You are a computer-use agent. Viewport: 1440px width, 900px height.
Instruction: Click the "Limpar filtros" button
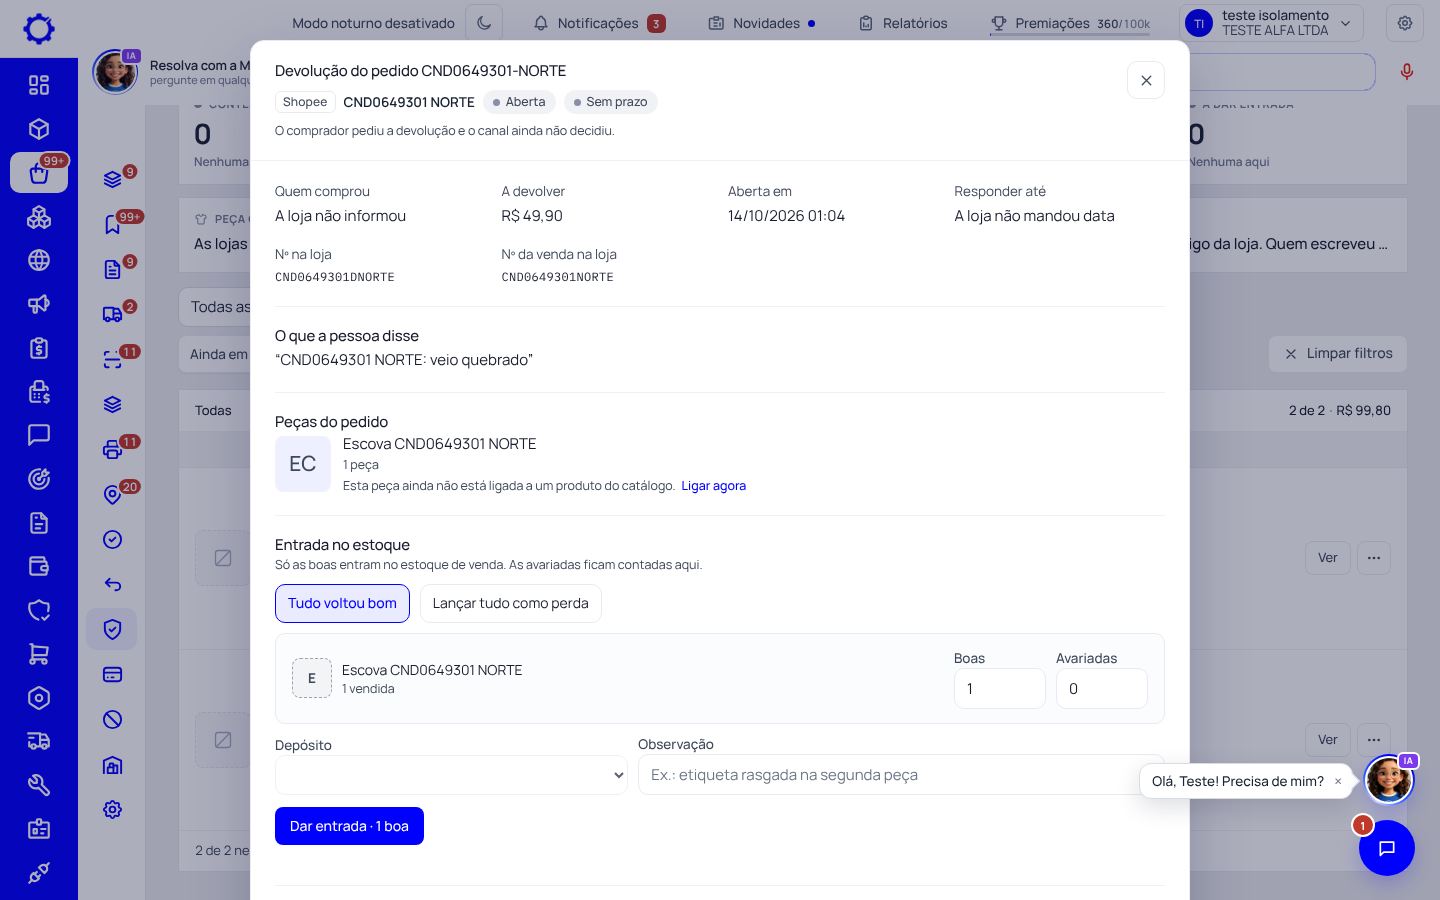pos(1338,353)
